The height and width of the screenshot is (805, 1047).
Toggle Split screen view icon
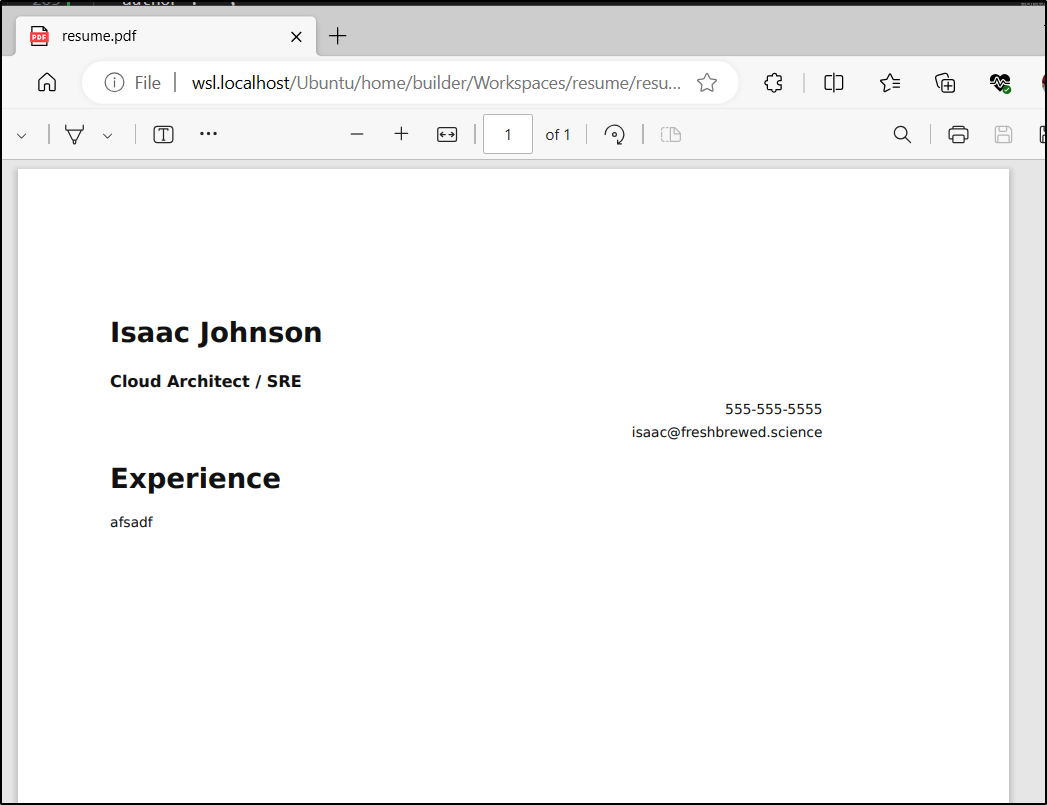coord(833,83)
